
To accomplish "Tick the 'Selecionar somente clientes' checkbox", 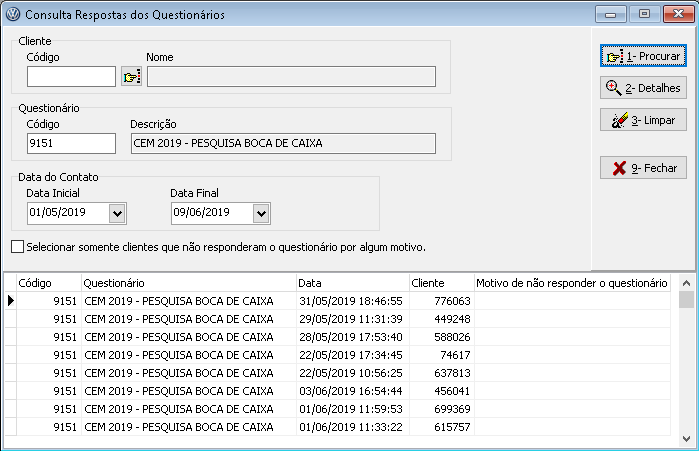I will [x=17, y=246].
